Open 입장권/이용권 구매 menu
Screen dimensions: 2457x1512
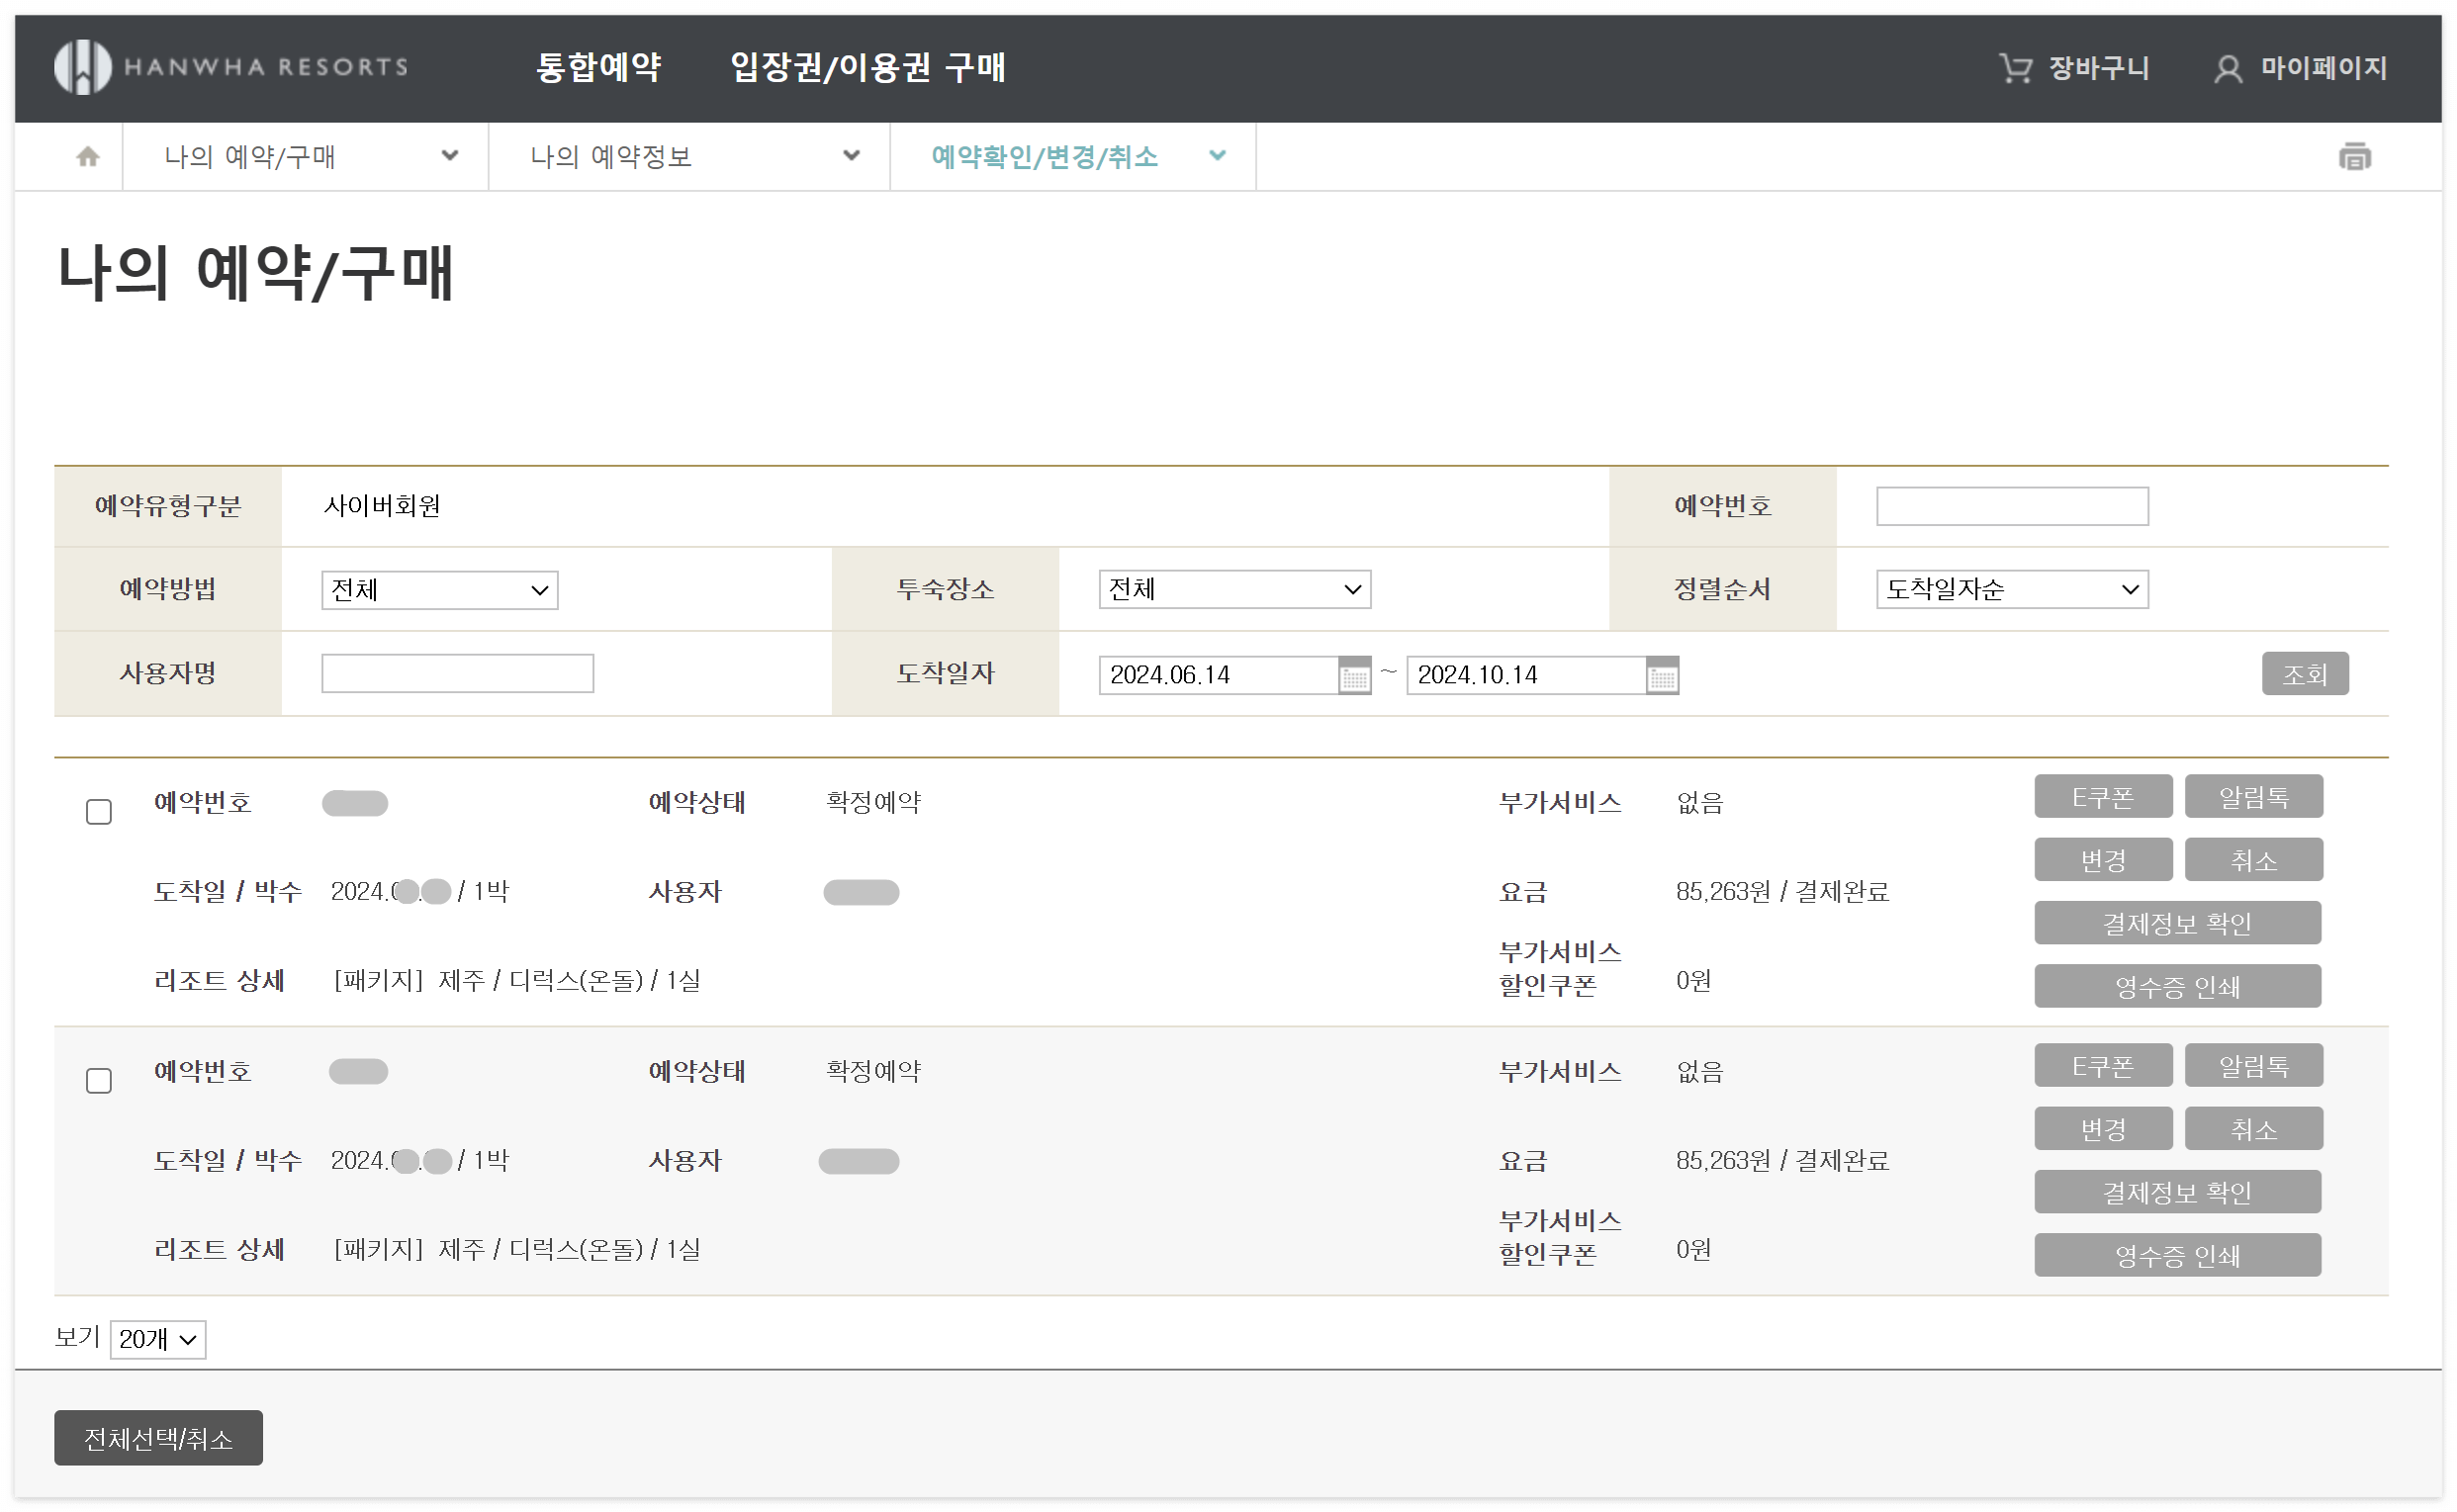(867, 68)
